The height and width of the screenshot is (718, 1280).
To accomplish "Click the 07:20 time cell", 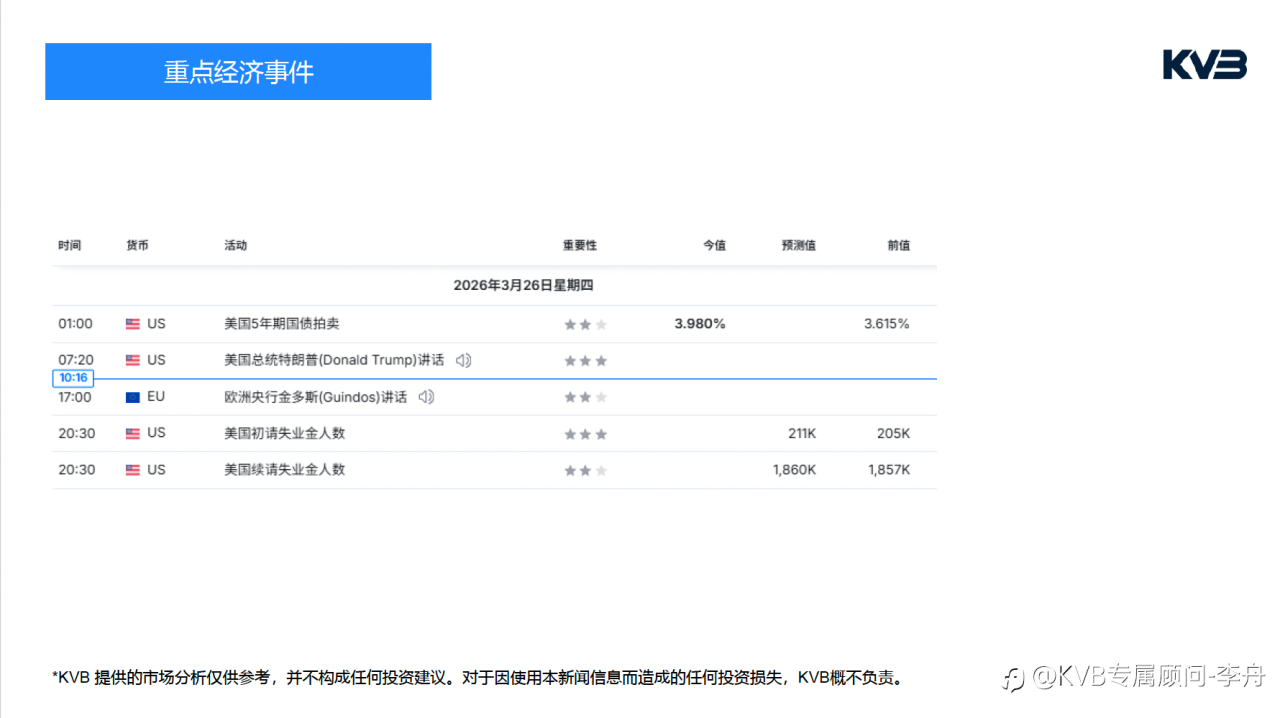I will point(76,360).
